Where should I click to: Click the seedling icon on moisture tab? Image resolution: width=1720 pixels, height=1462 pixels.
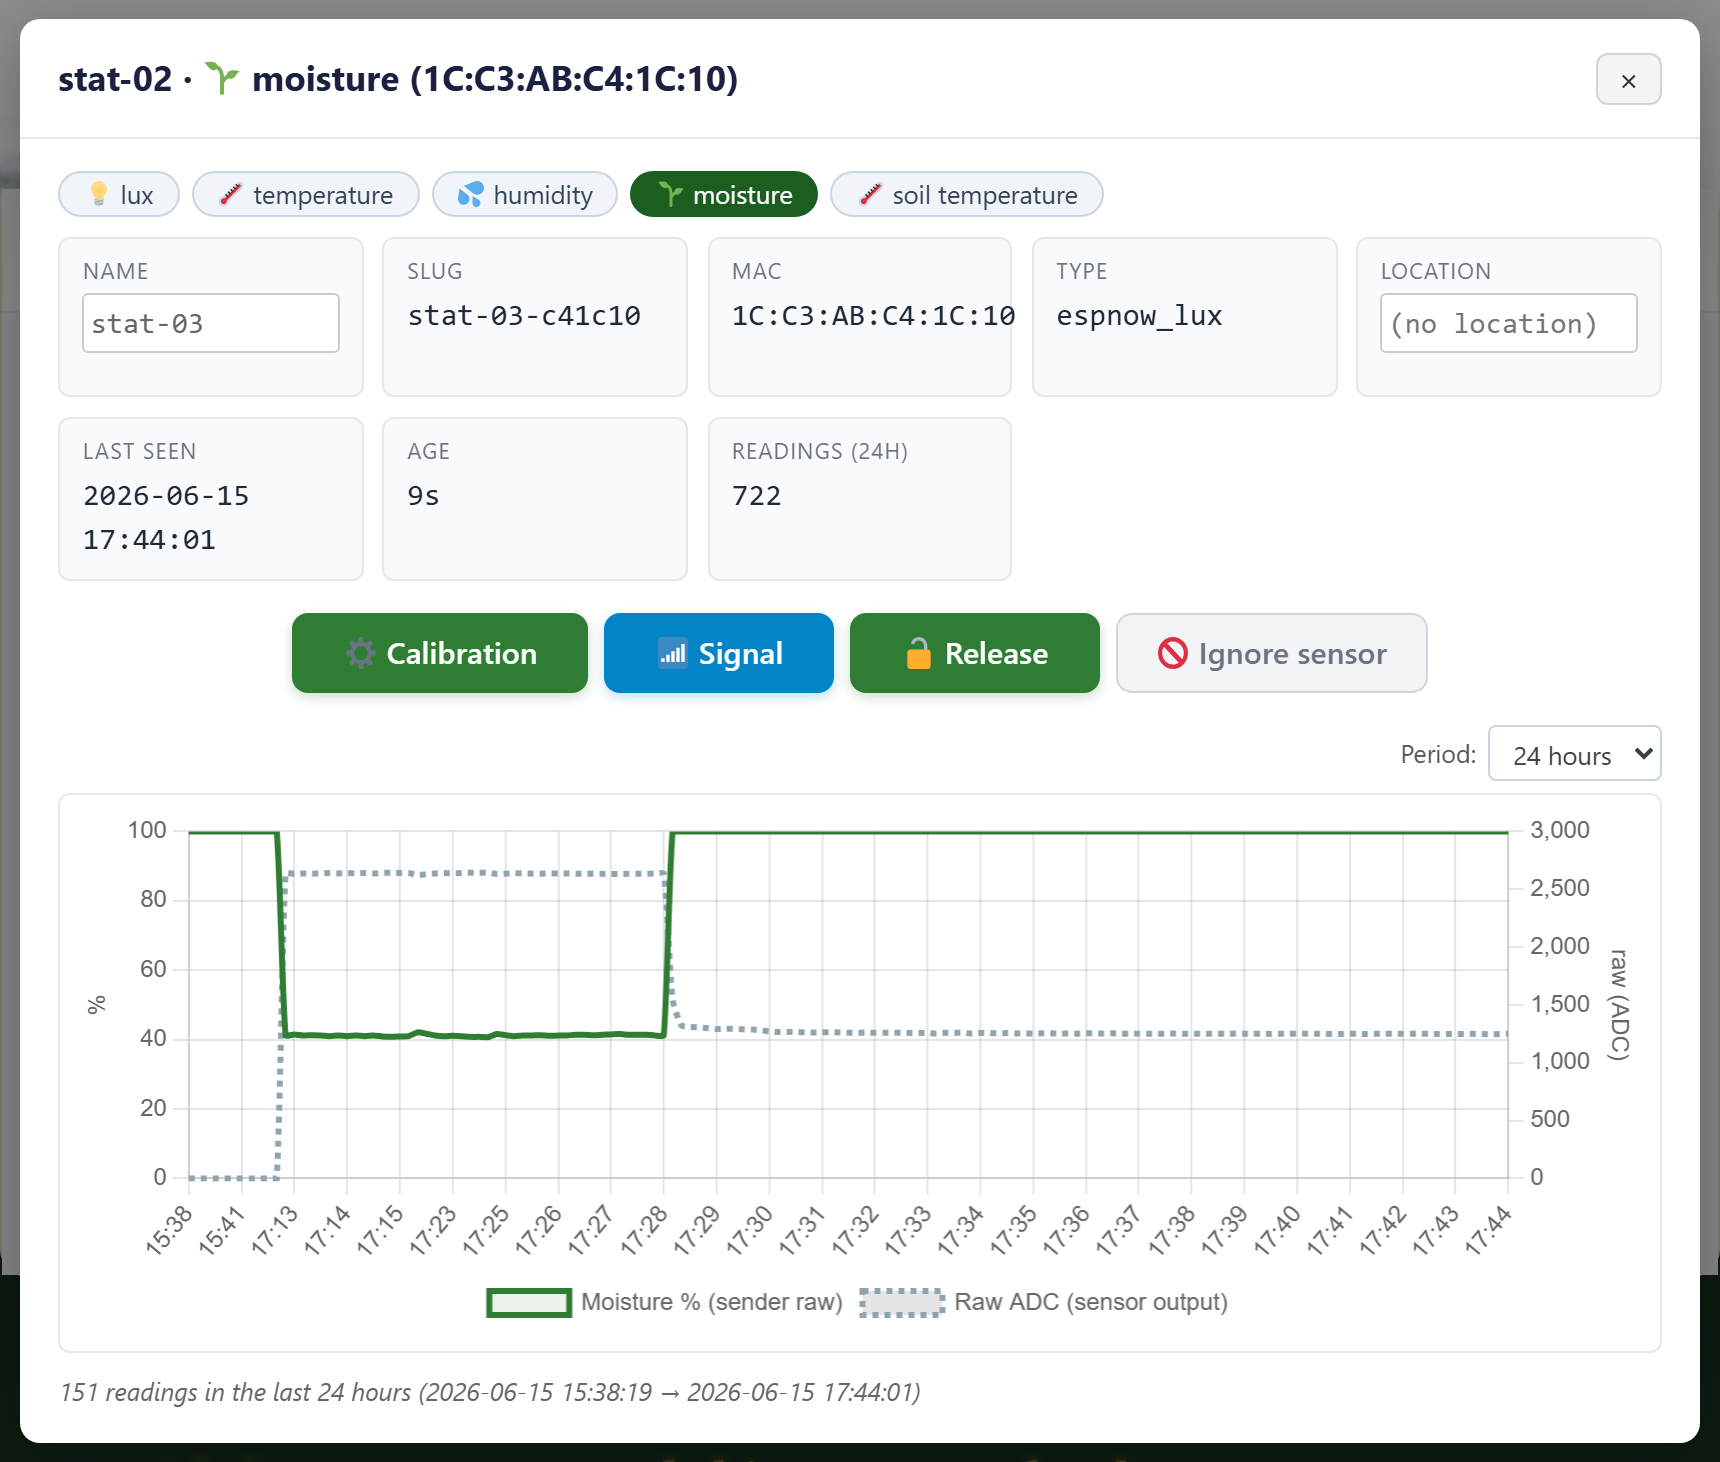(x=670, y=194)
